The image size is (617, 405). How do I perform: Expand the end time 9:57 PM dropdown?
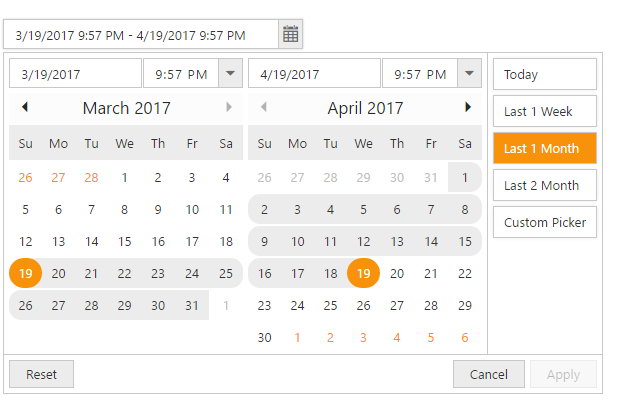pos(470,73)
